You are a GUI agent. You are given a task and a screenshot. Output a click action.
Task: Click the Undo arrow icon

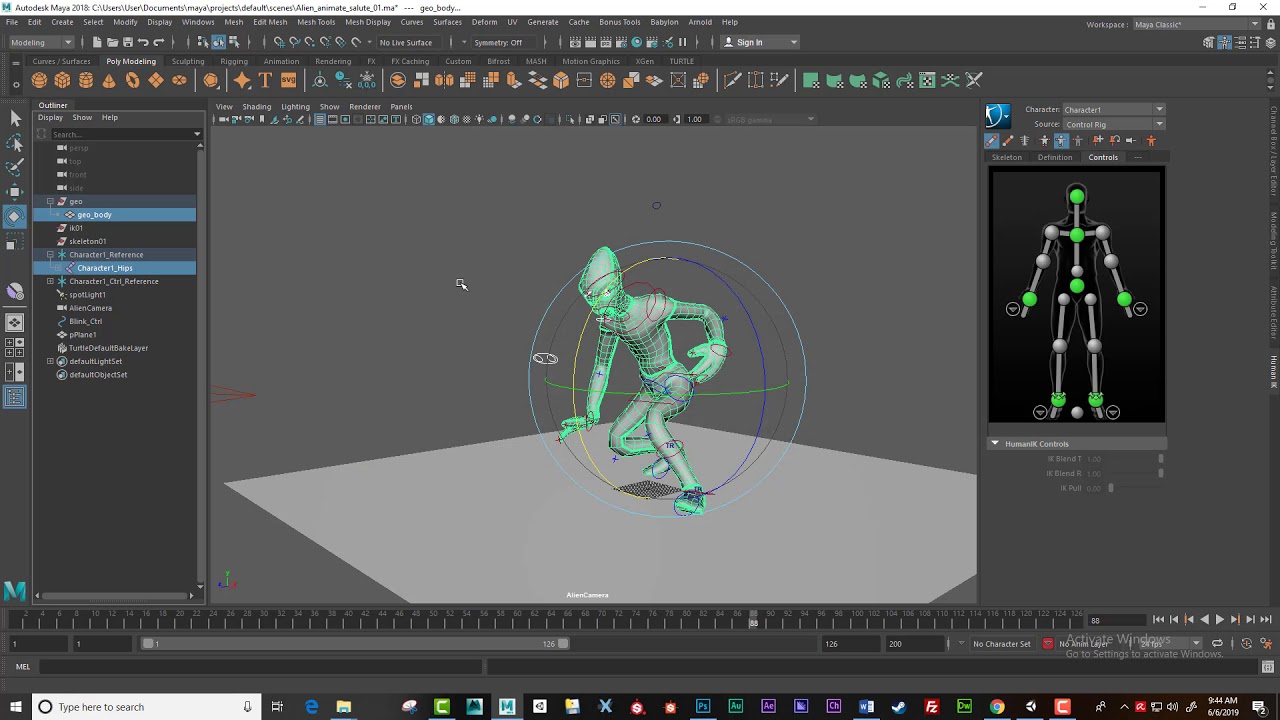143,42
